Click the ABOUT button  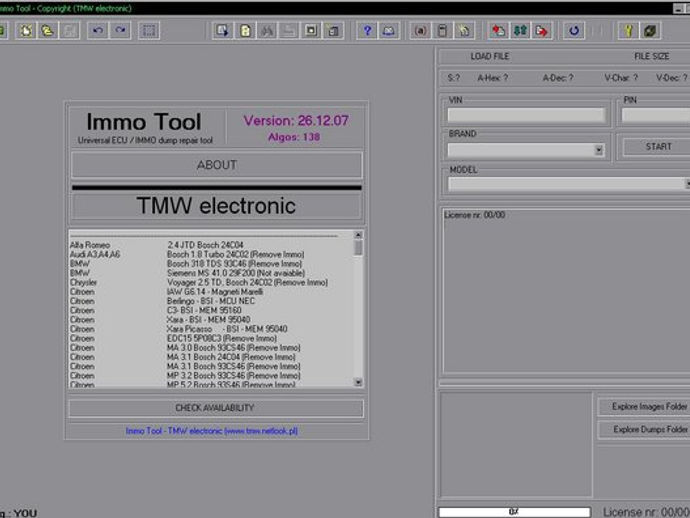tap(217, 165)
